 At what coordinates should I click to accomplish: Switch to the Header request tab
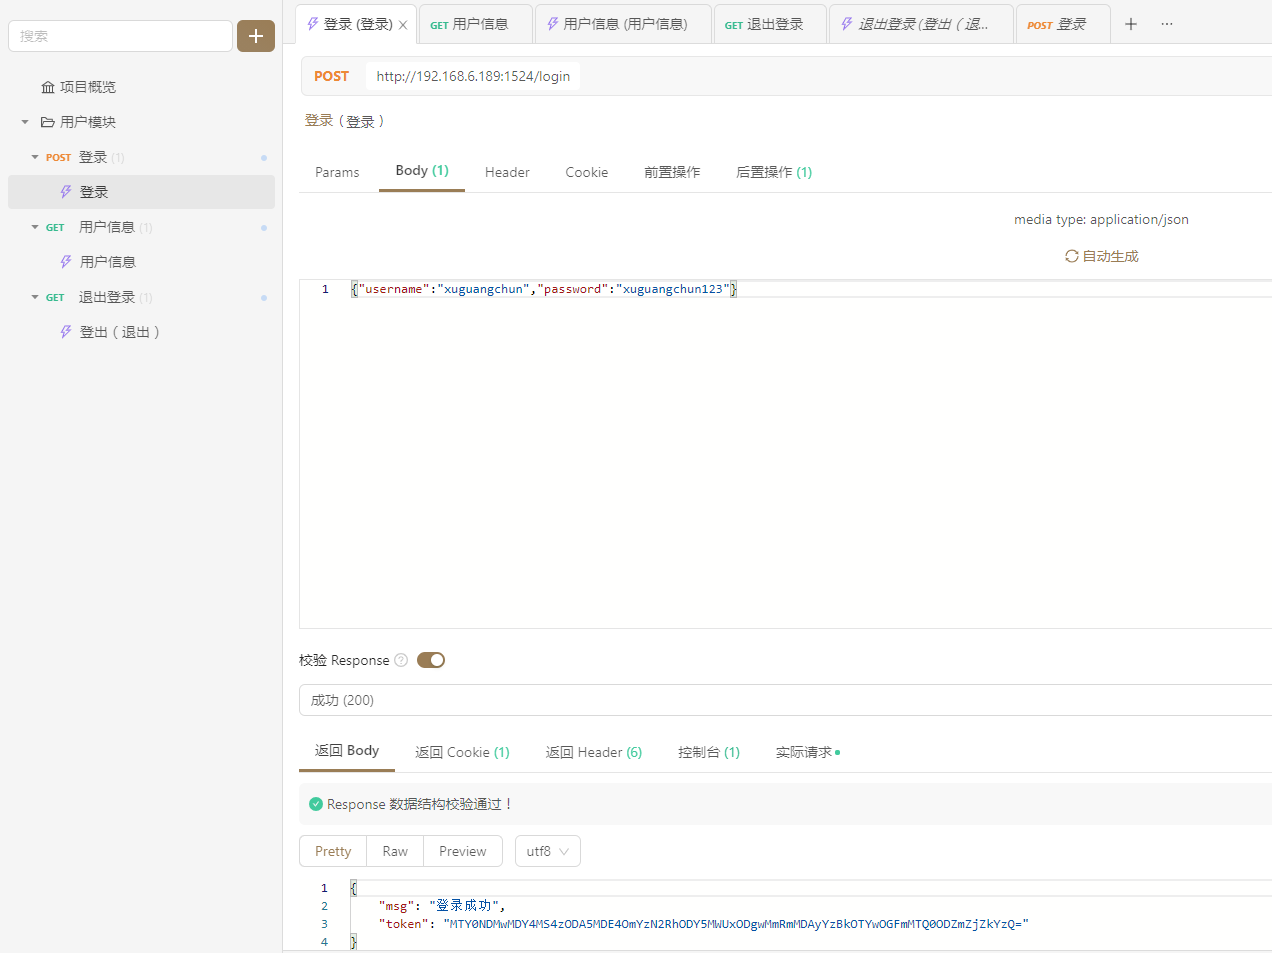507,172
